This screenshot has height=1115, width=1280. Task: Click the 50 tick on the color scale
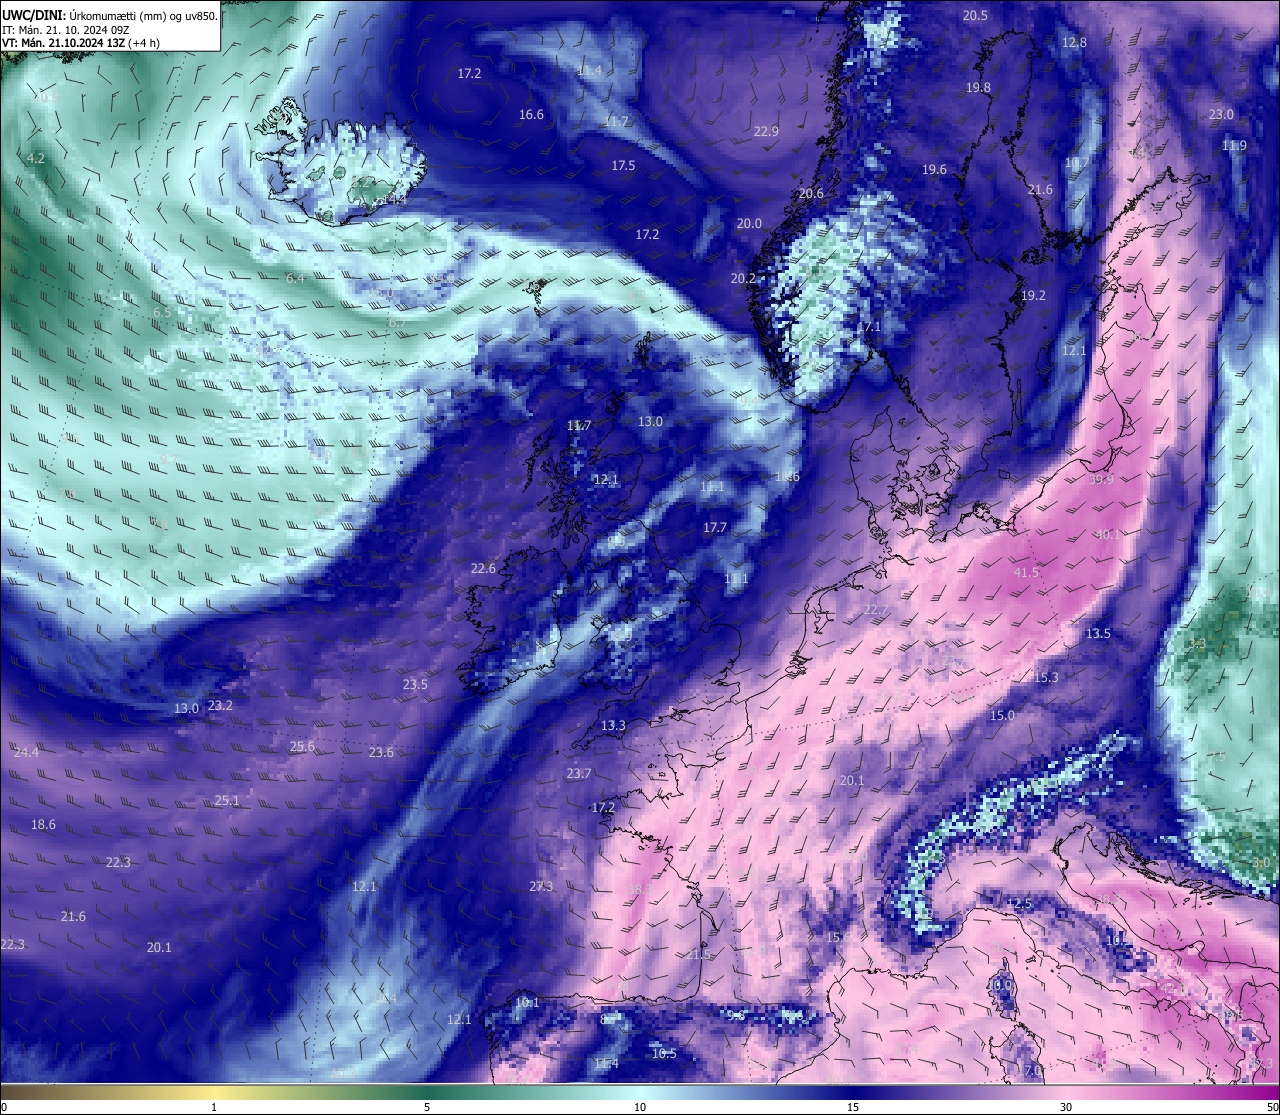tap(1272, 1107)
